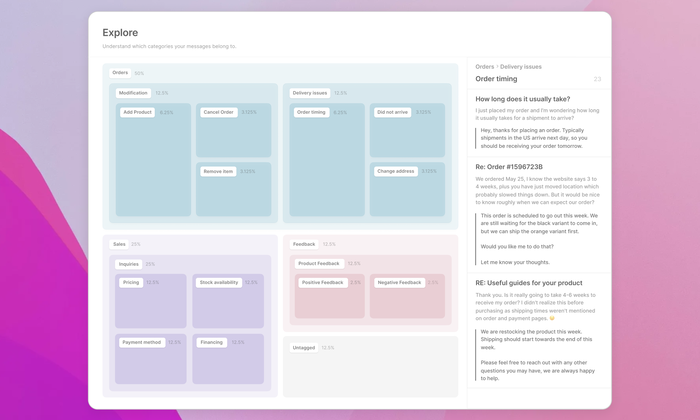Open the Positive Feedback tile label
The width and height of the screenshot is (700, 420).
coord(323,283)
